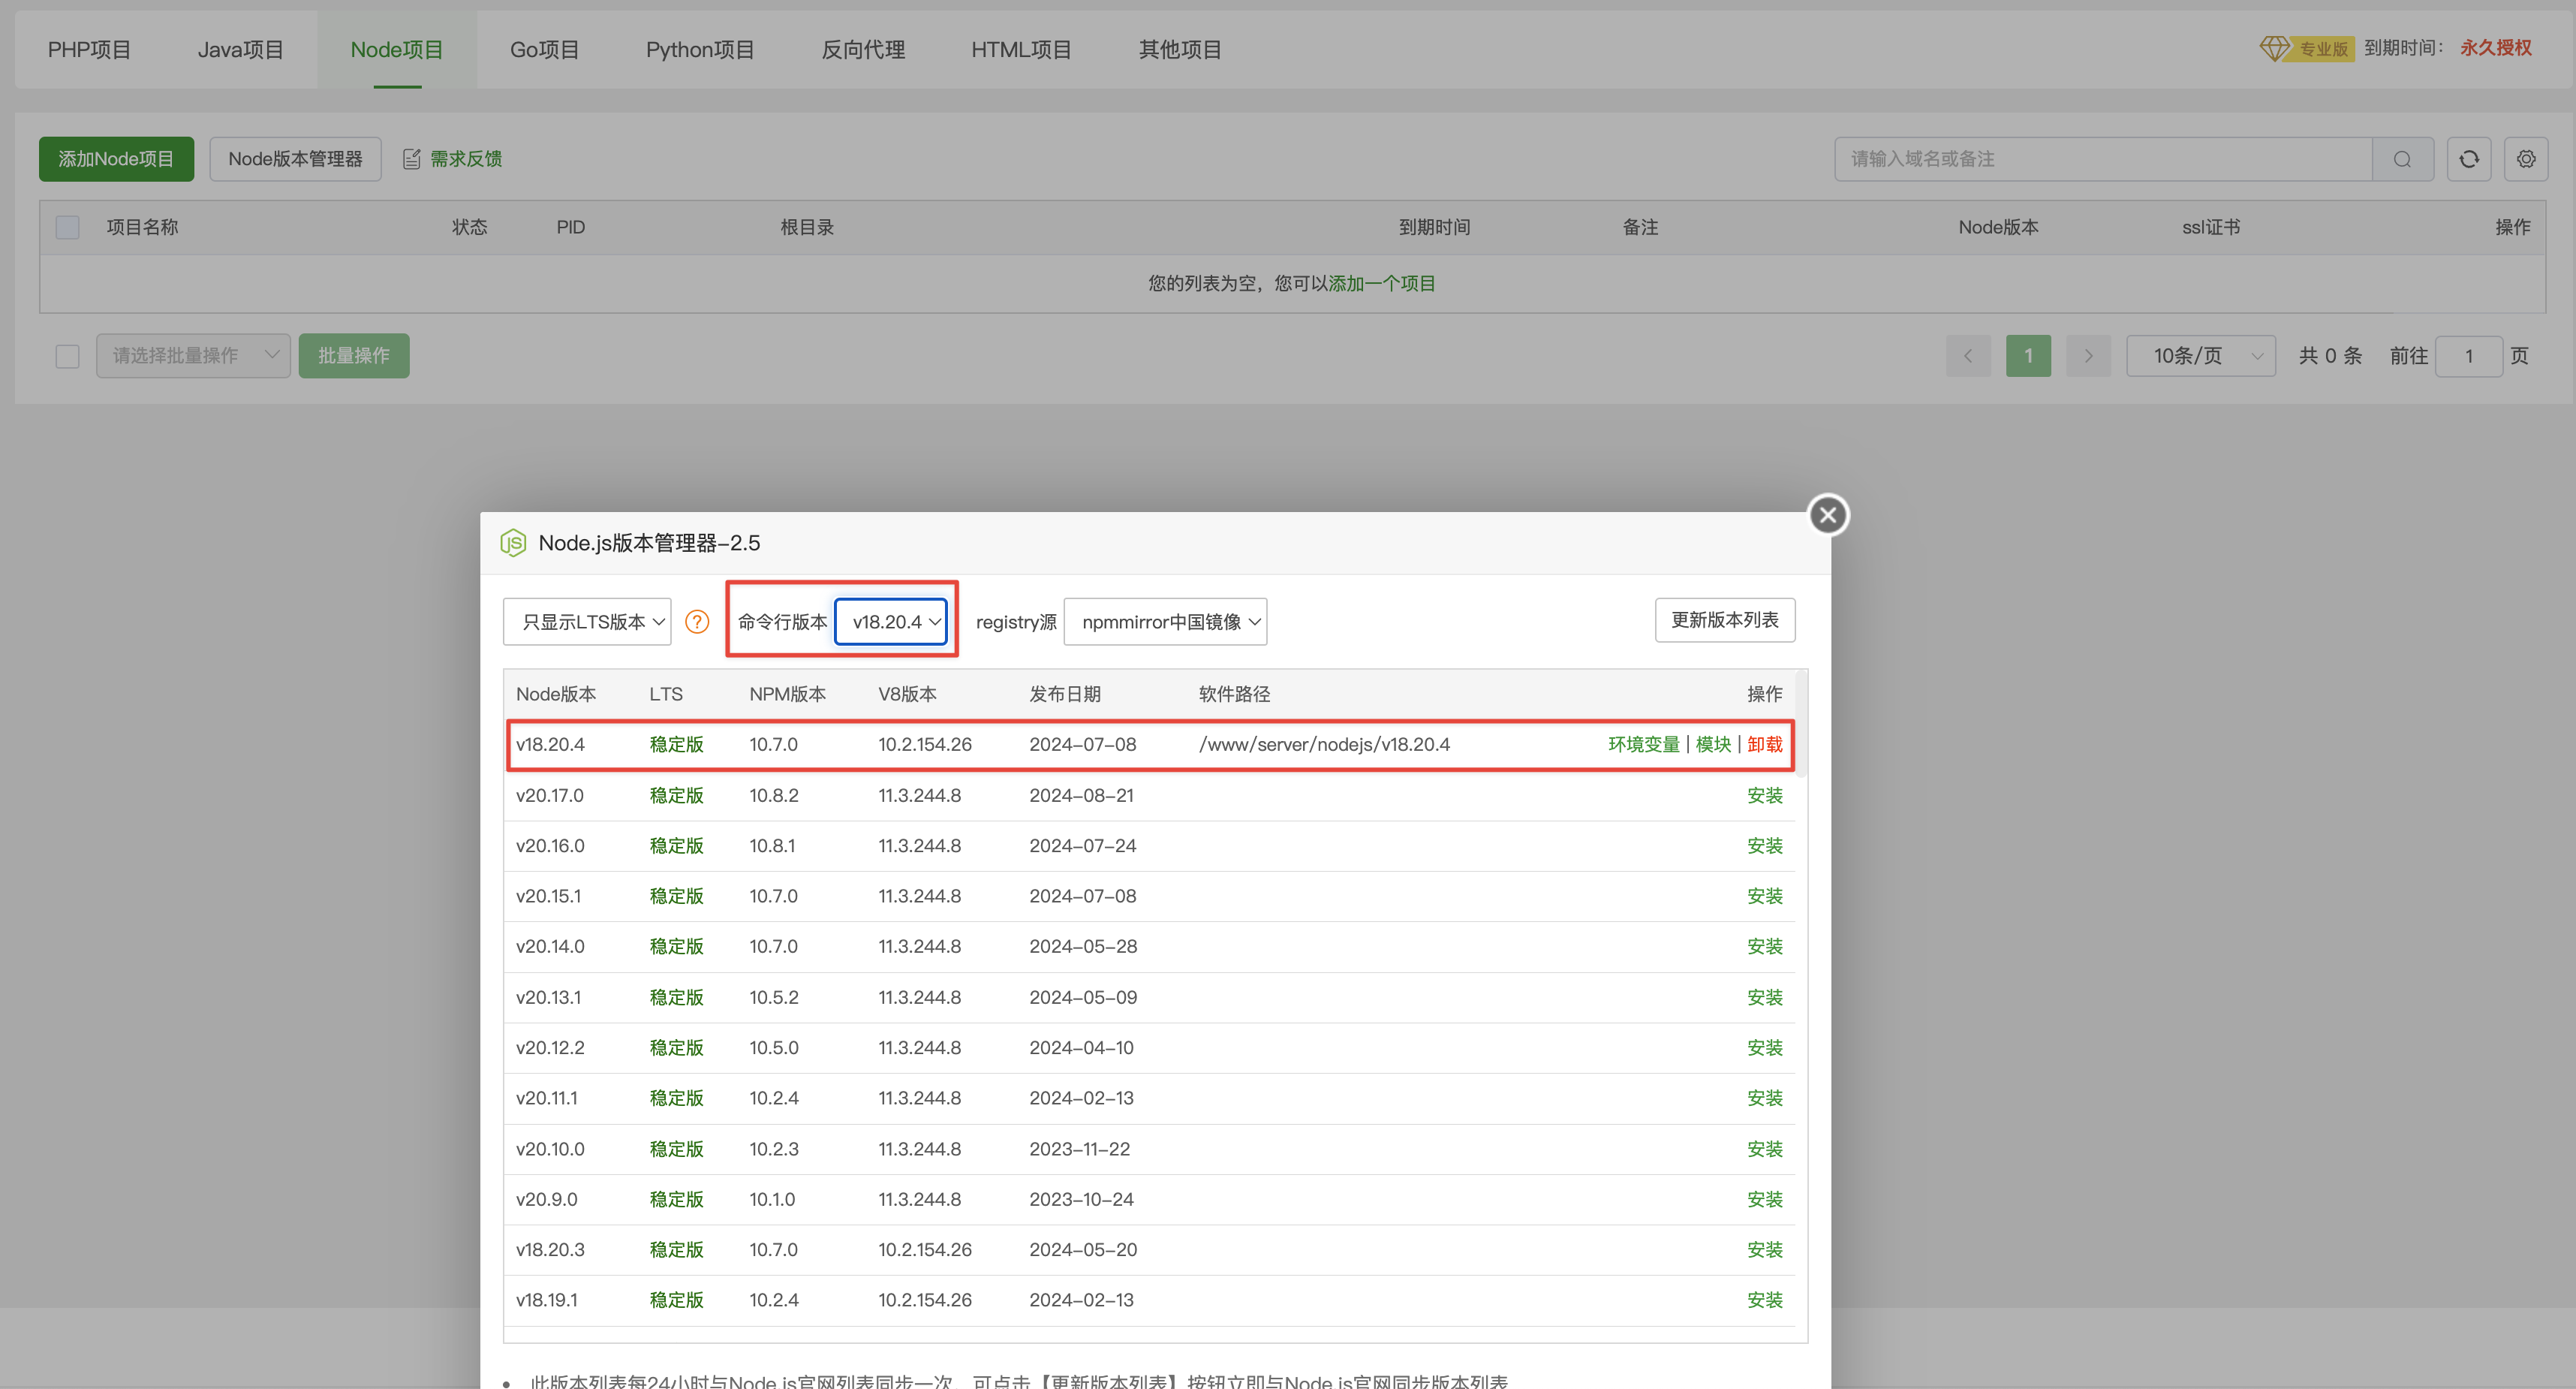Click page number 1 button
The height and width of the screenshot is (1389, 2576).
[x=2028, y=356]
